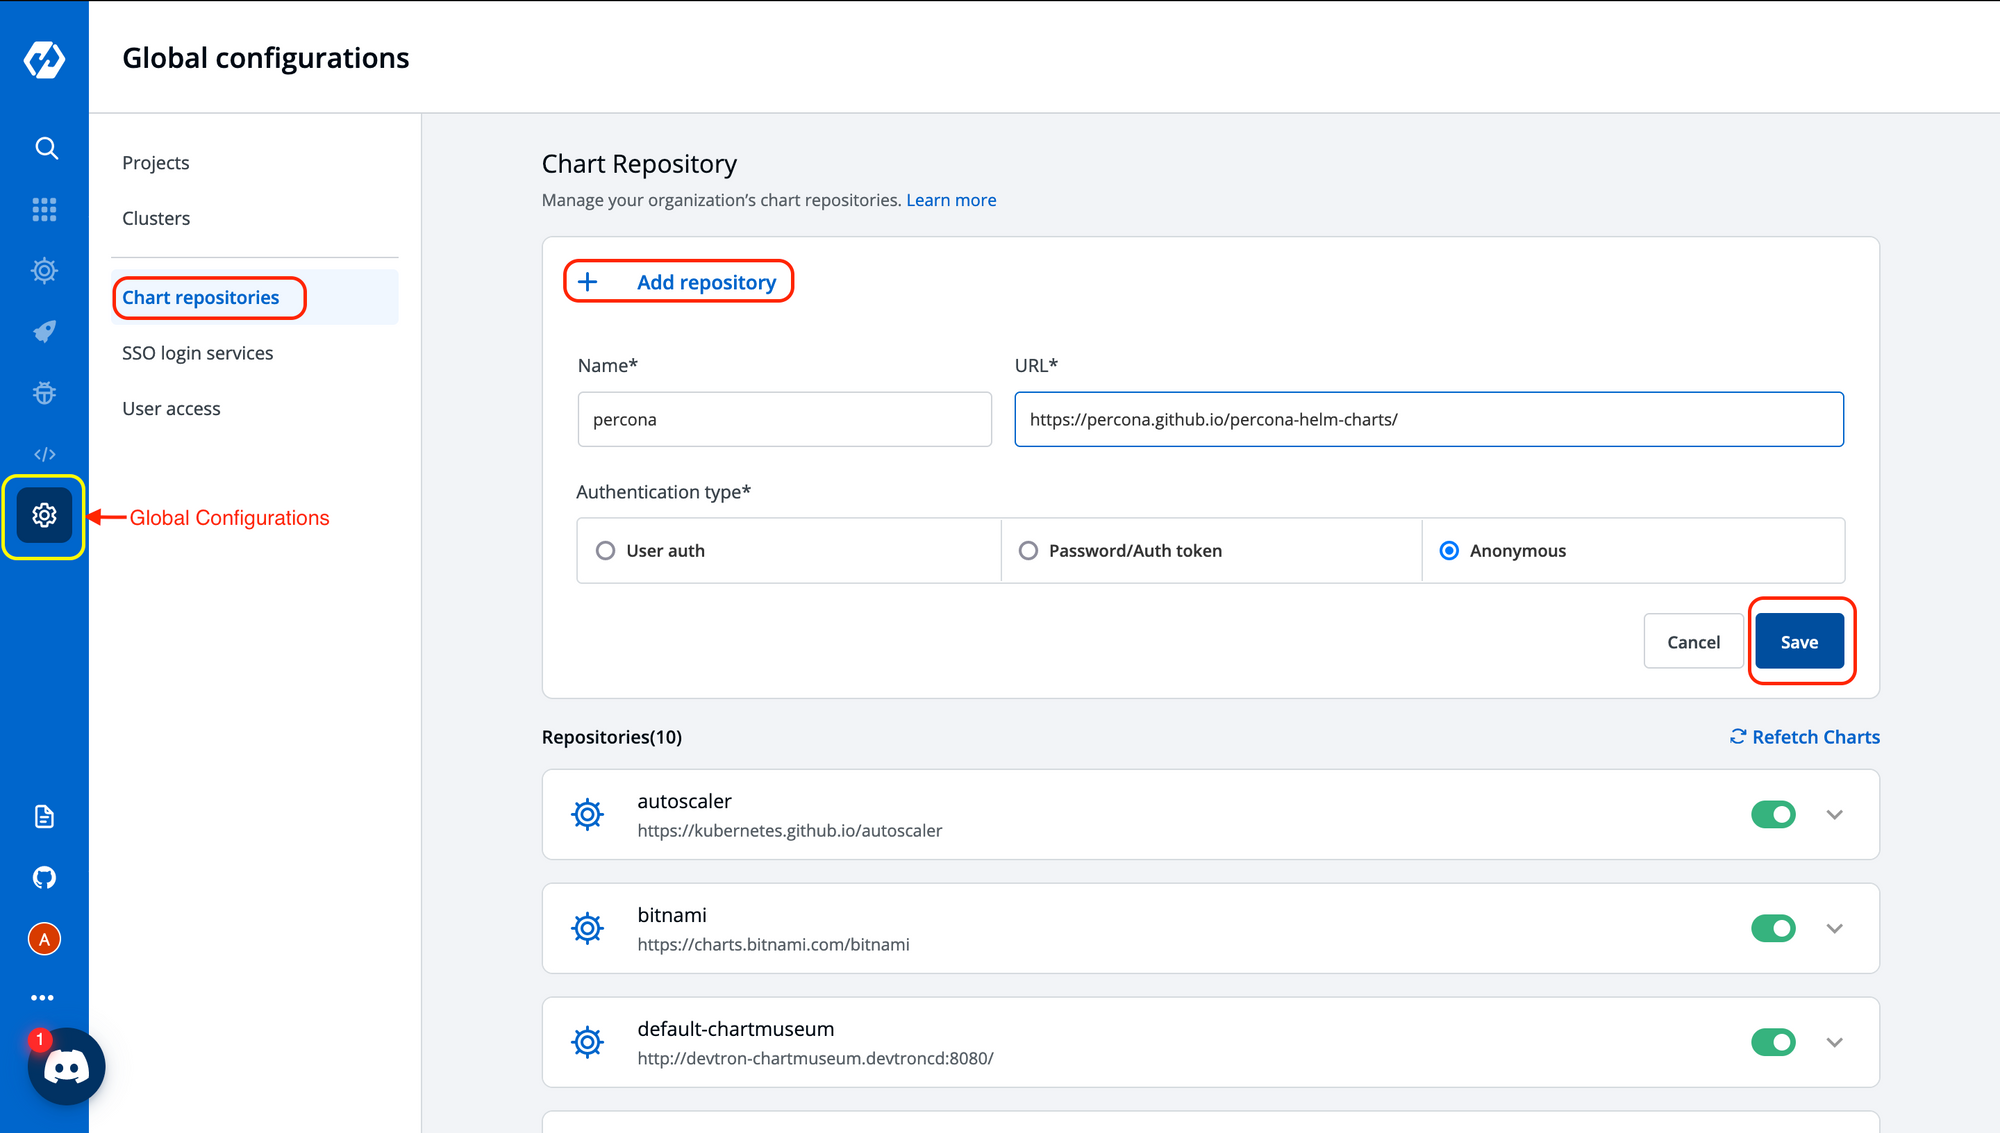Viewport: 2000px width, 1133px height.
Task: Click the Applications grid icon
Action: point(44,209)
